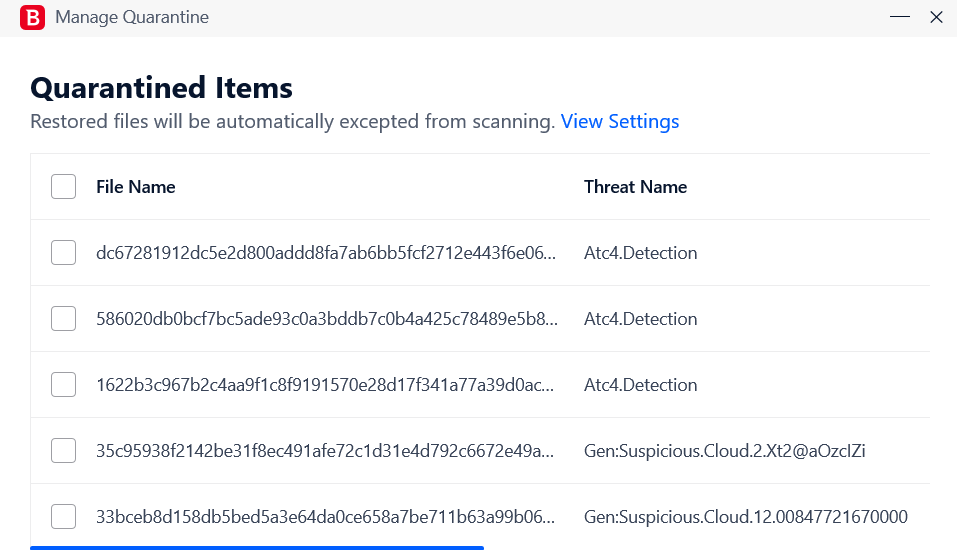Image resolution: width=957 pixels, height=550 pixels.
Task: Minimize the Manage Quarantine window
Action: coord(900,17)
